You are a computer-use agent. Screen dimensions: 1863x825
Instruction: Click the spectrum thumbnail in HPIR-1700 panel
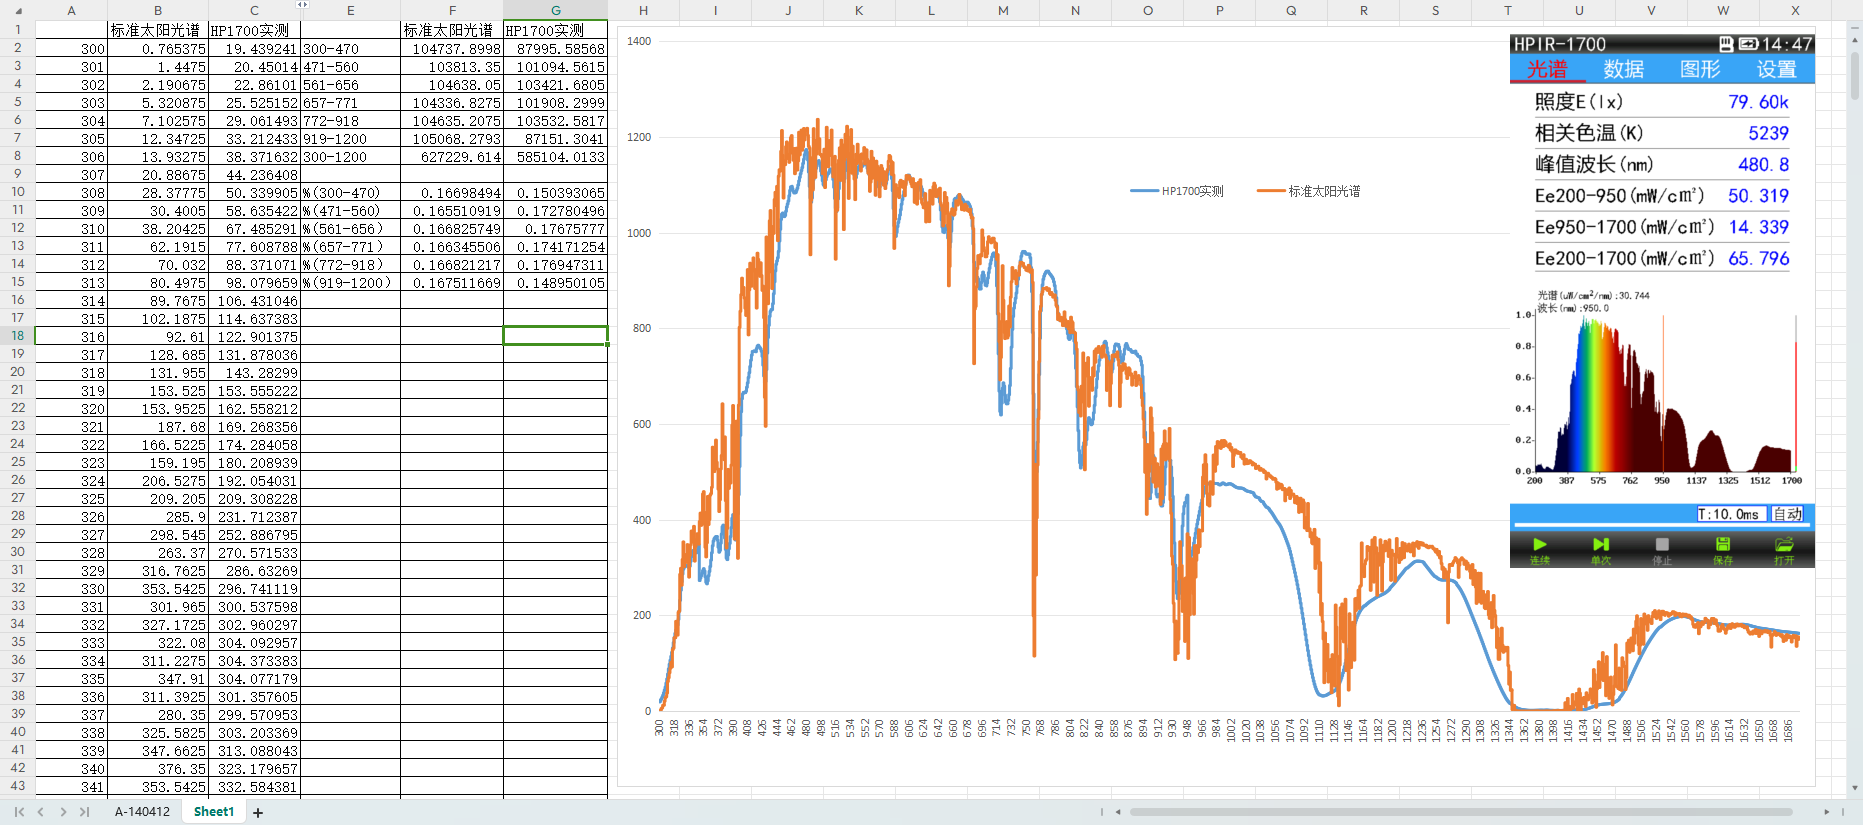point(1662,390)
